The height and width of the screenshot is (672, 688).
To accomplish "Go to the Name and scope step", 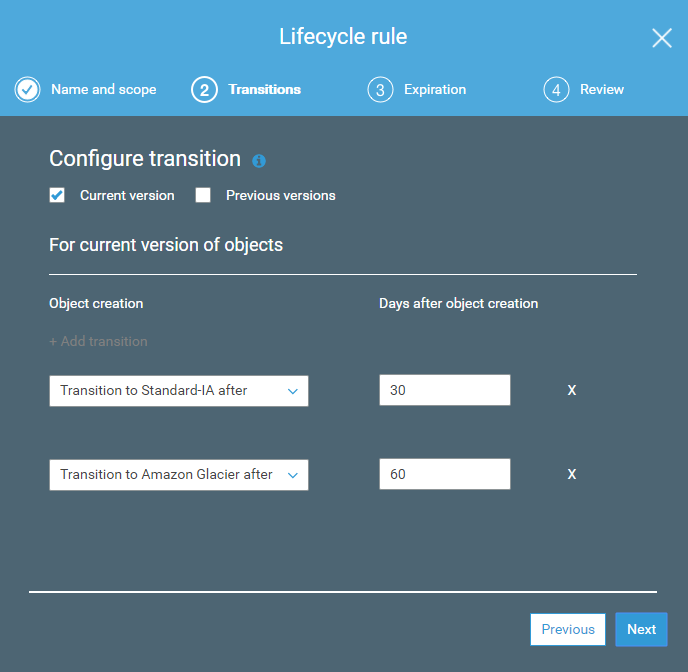I will tap(104, 90).
